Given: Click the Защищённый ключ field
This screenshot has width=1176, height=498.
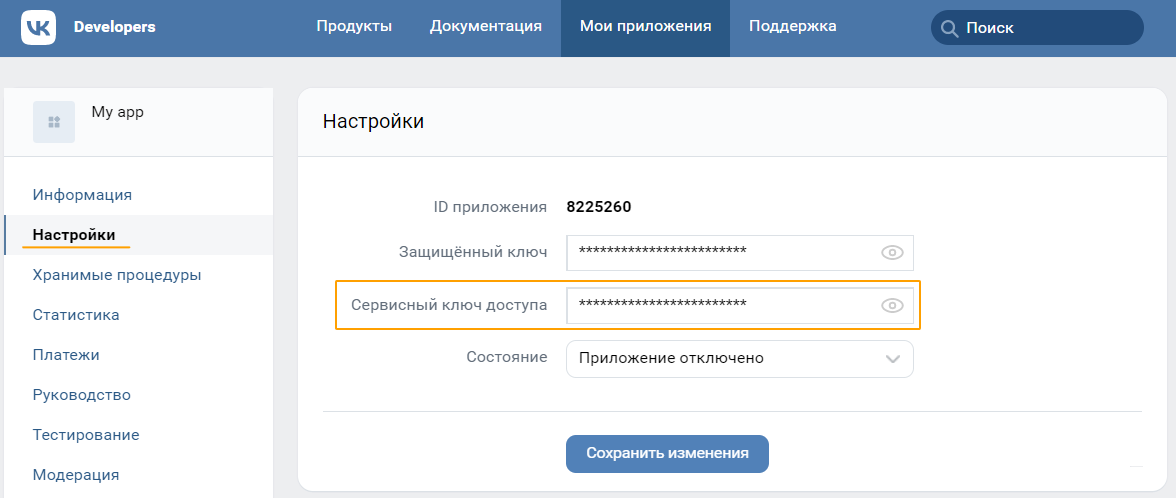Looking at the screenshot, I should [x=740, y=253].
